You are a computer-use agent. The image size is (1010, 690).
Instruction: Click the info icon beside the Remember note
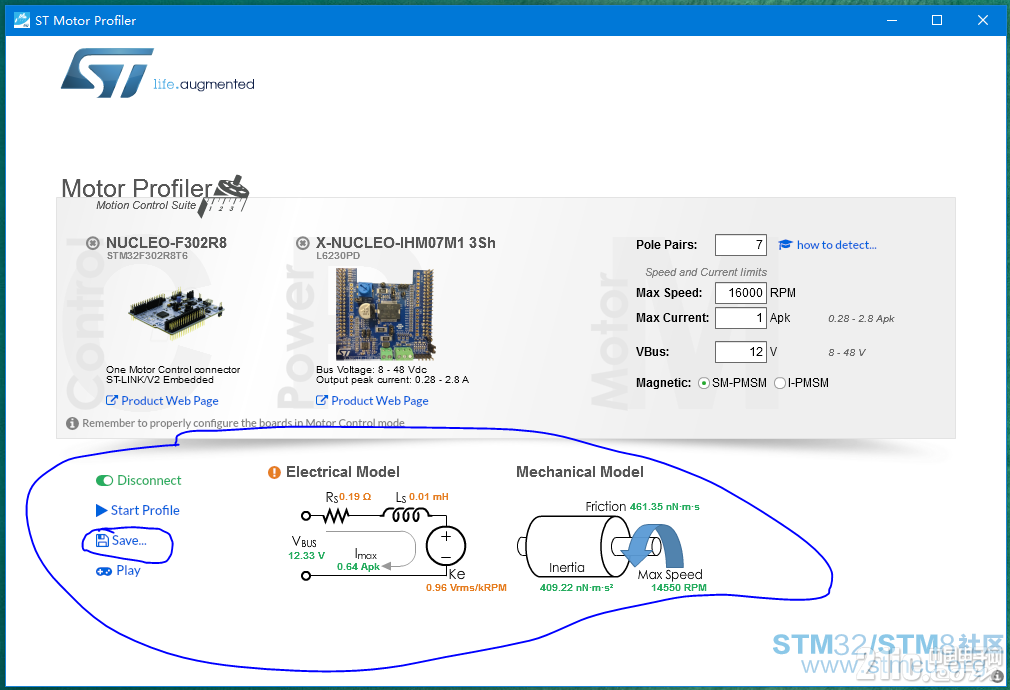pyautogui.click(x=72, y=423)
